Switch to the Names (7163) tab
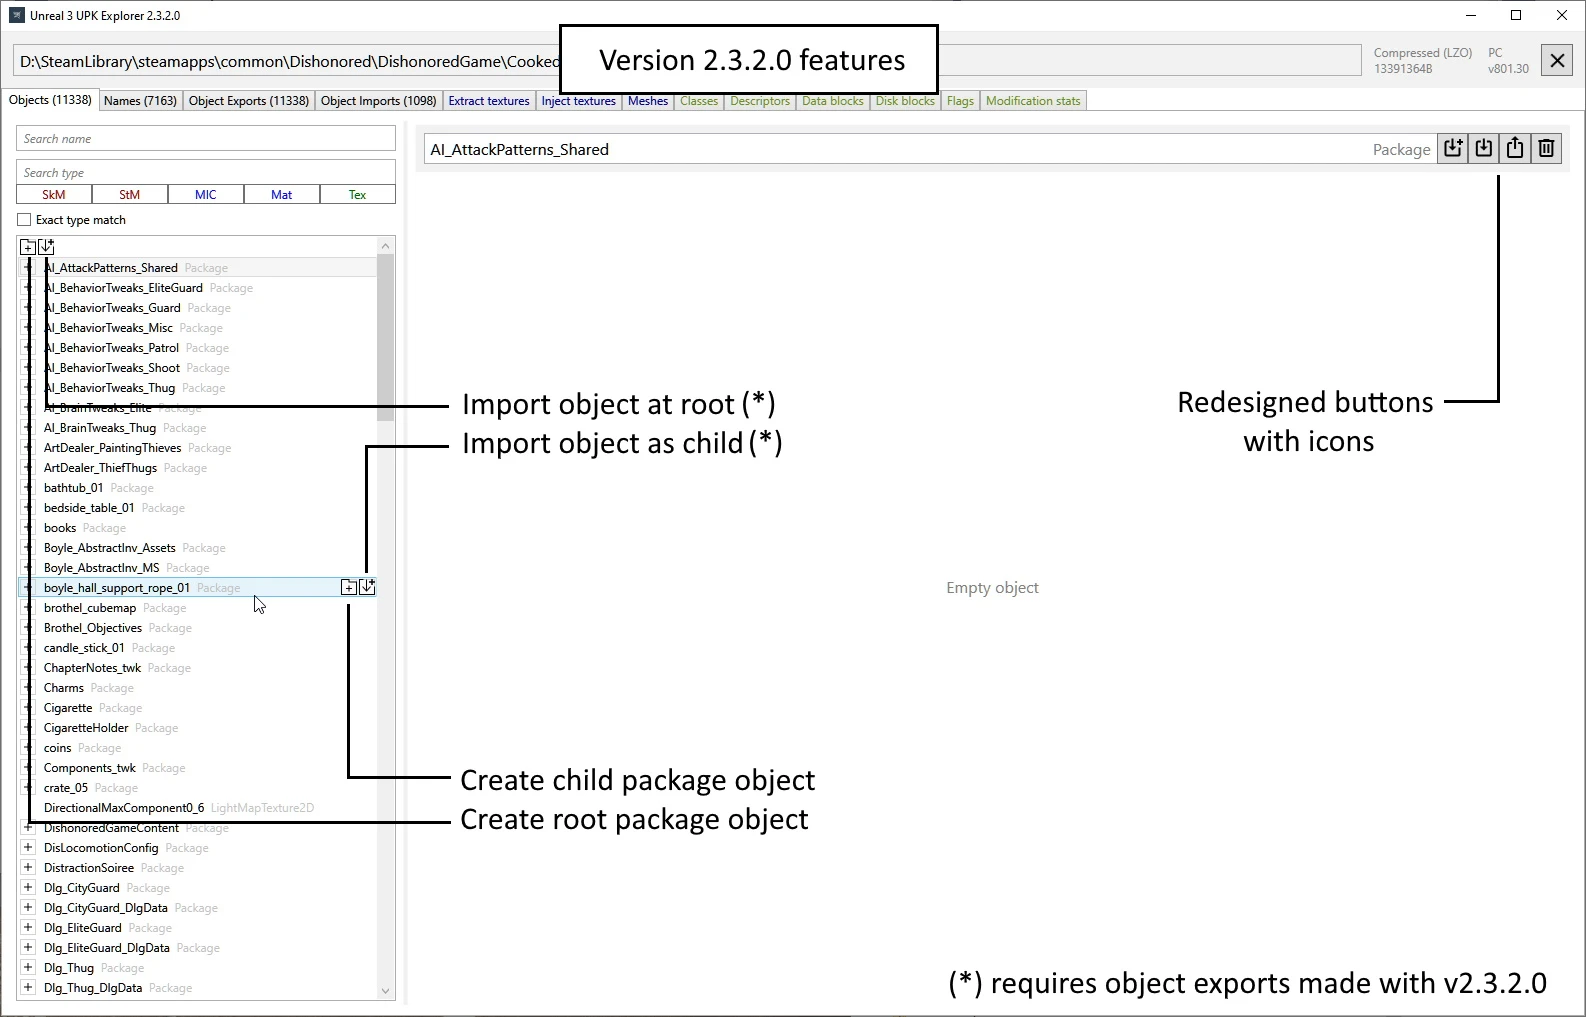The height and width of the screenshot is (1017, 1586). [140, 101]
